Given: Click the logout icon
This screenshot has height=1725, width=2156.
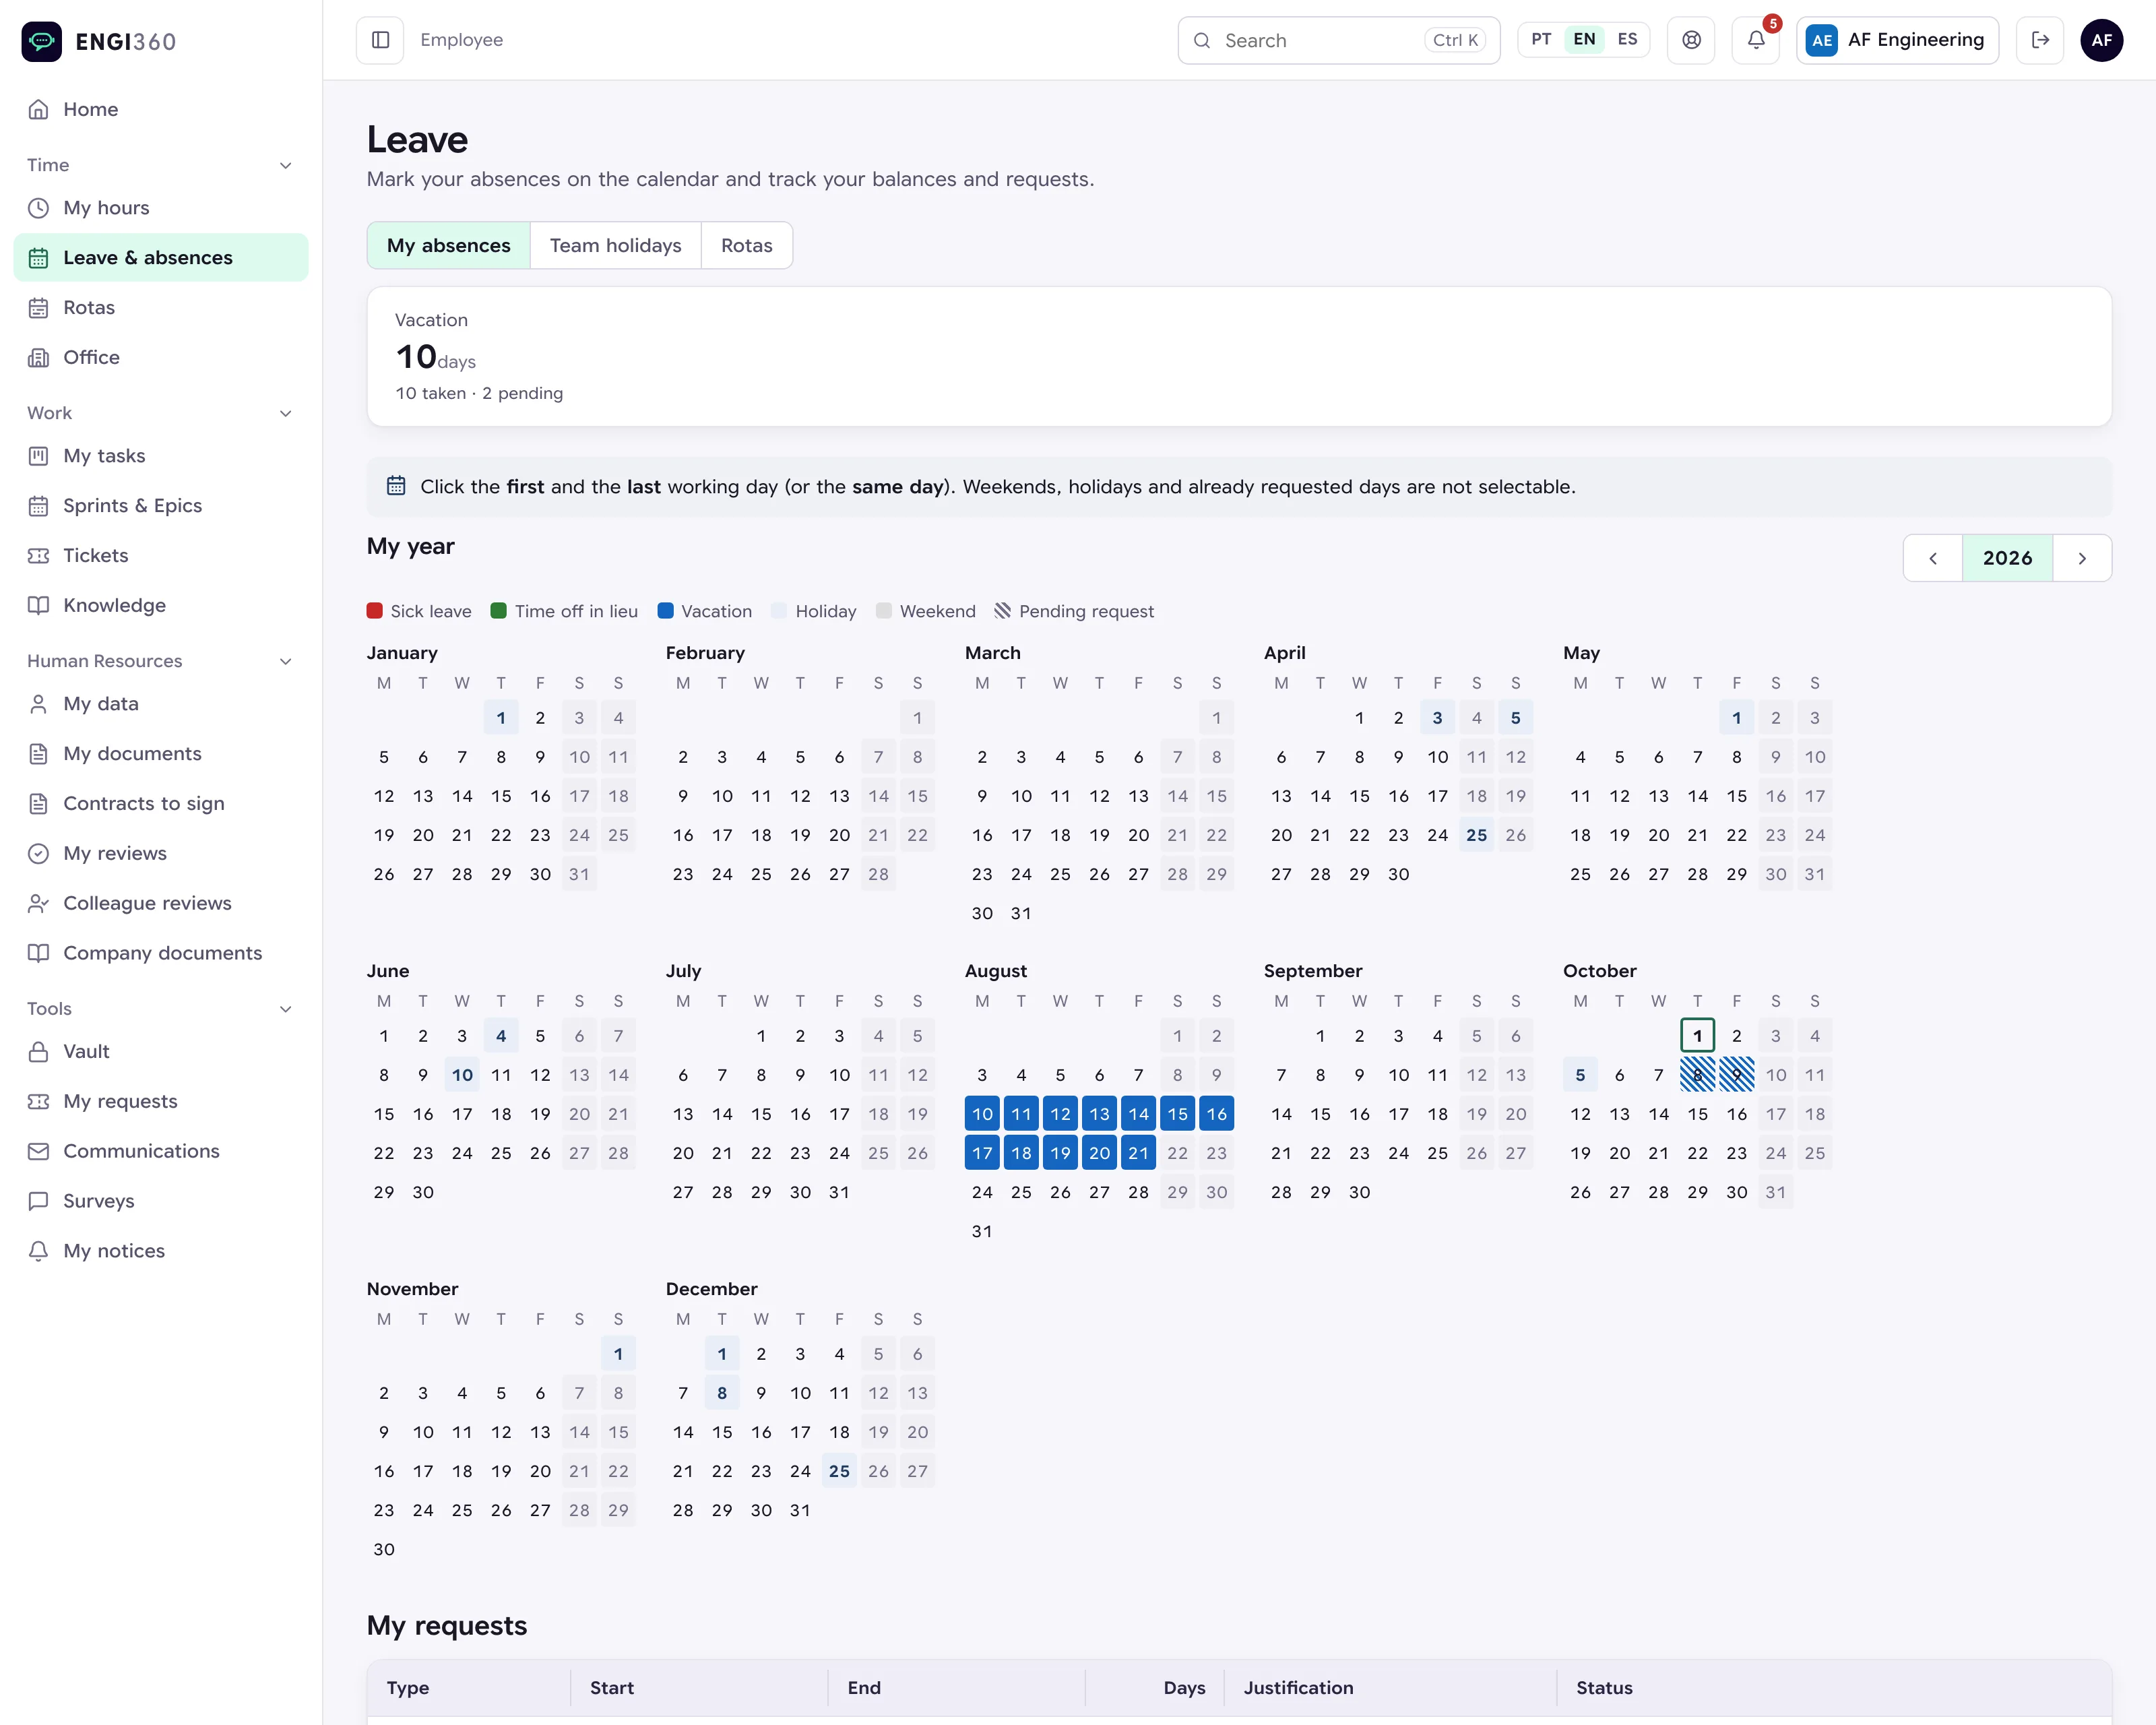Looking at the screenshot, I should pos(2040,40).
